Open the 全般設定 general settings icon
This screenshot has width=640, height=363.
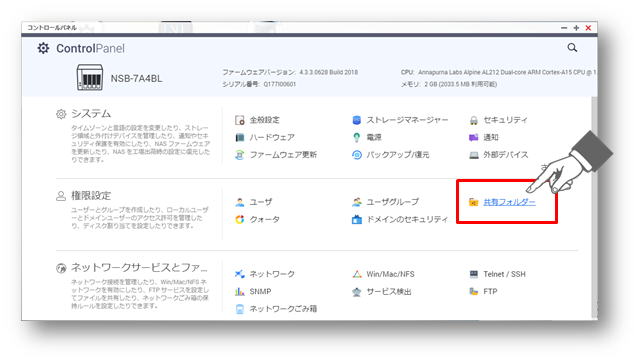pyautogui.click(x=240, y=120)
